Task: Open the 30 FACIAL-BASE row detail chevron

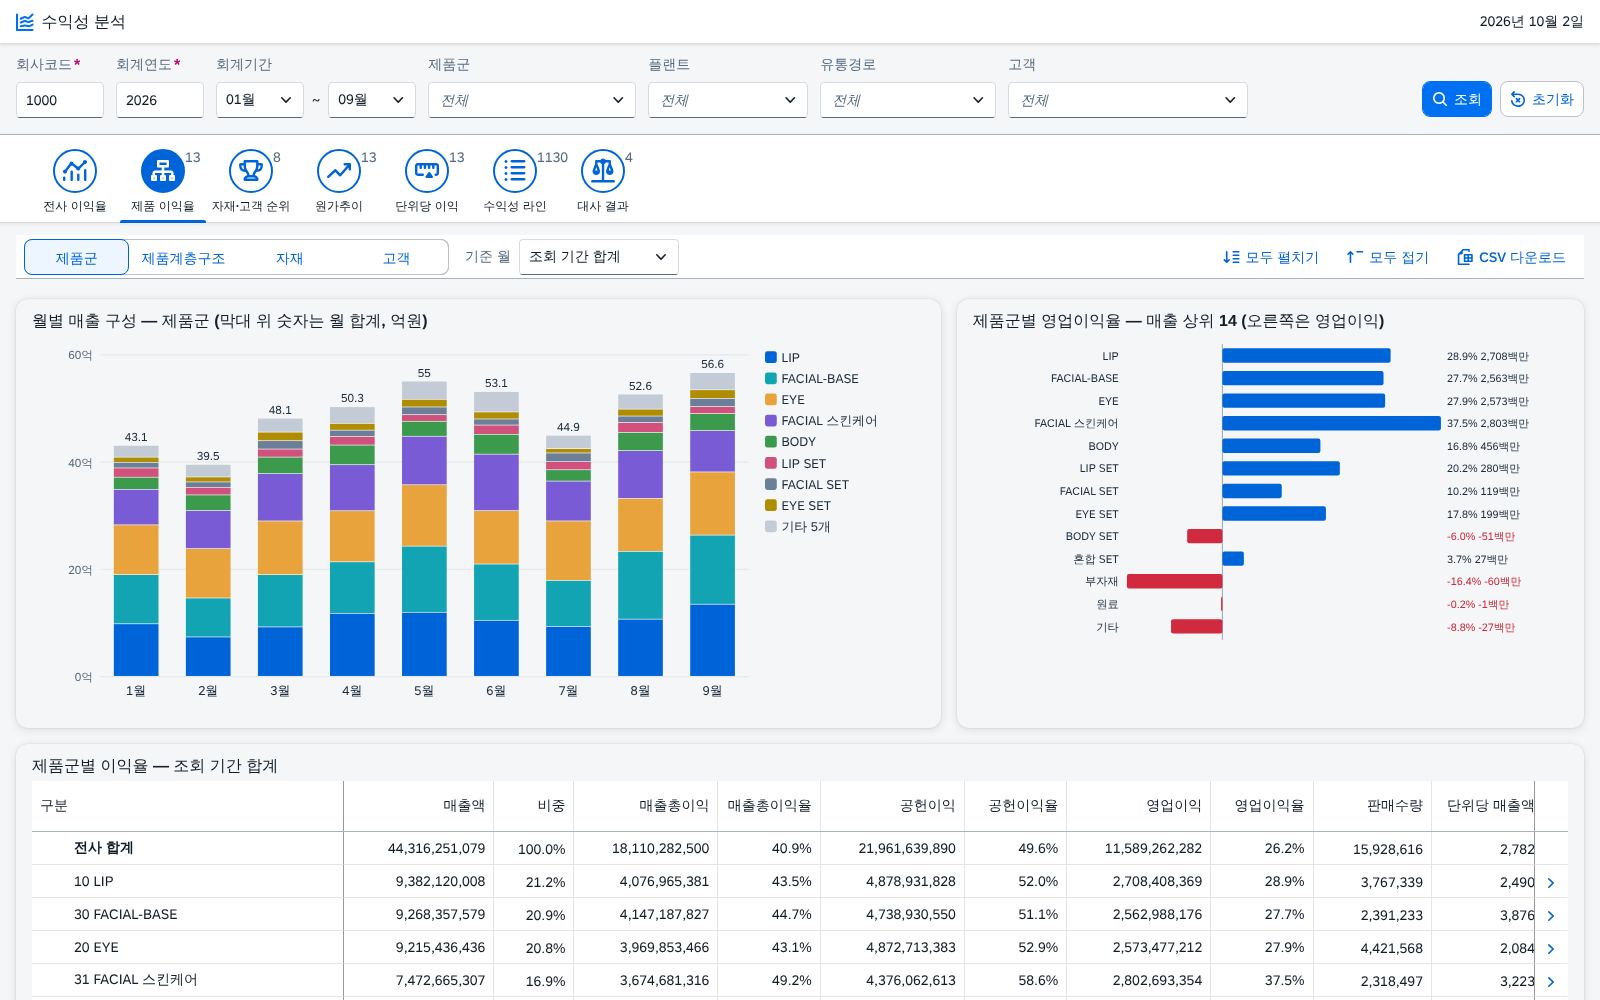Action: tap(1551, 915)
